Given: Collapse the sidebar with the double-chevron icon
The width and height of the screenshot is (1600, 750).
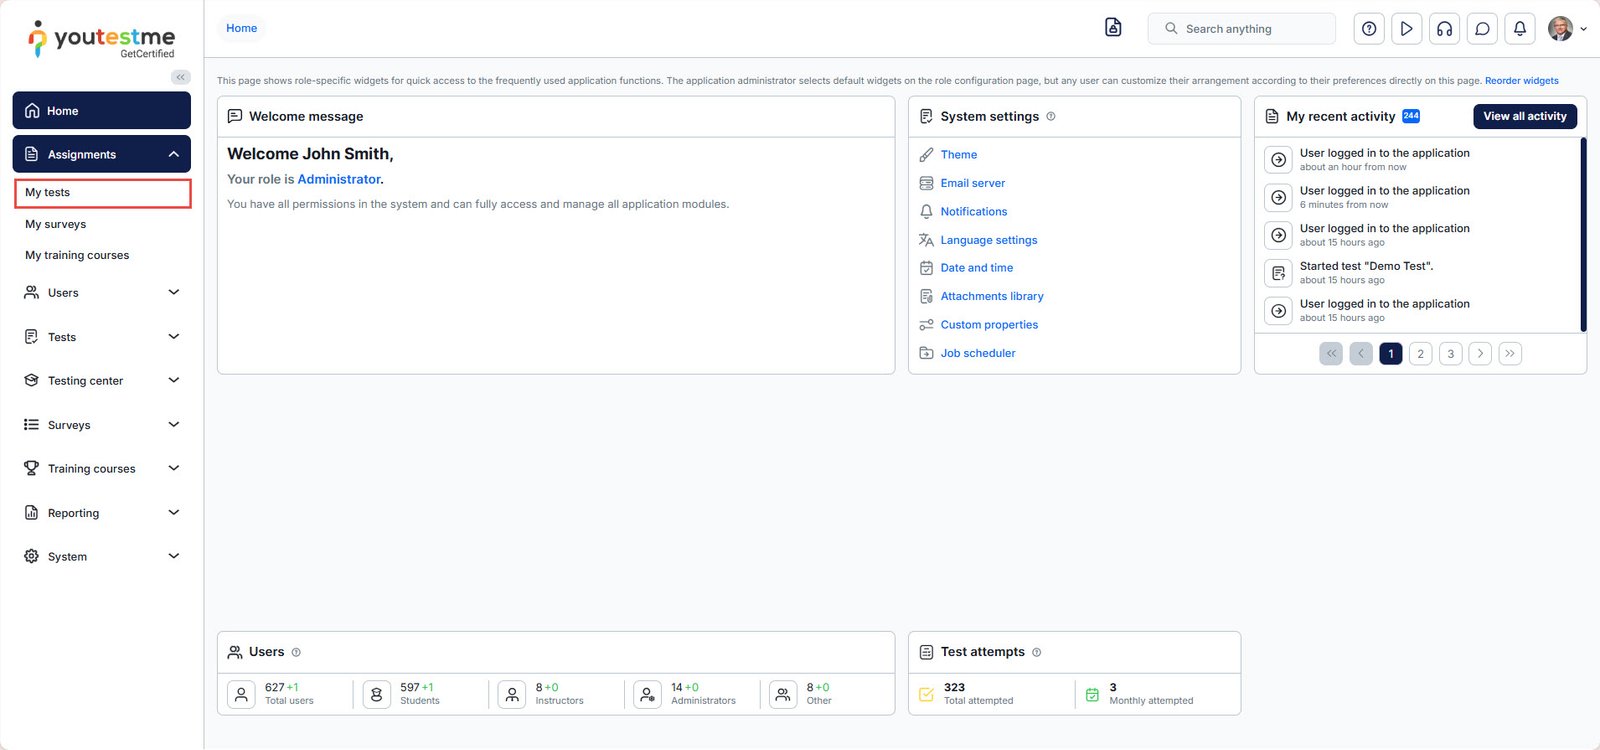Looking at the screenshot, I should [180, 77].
